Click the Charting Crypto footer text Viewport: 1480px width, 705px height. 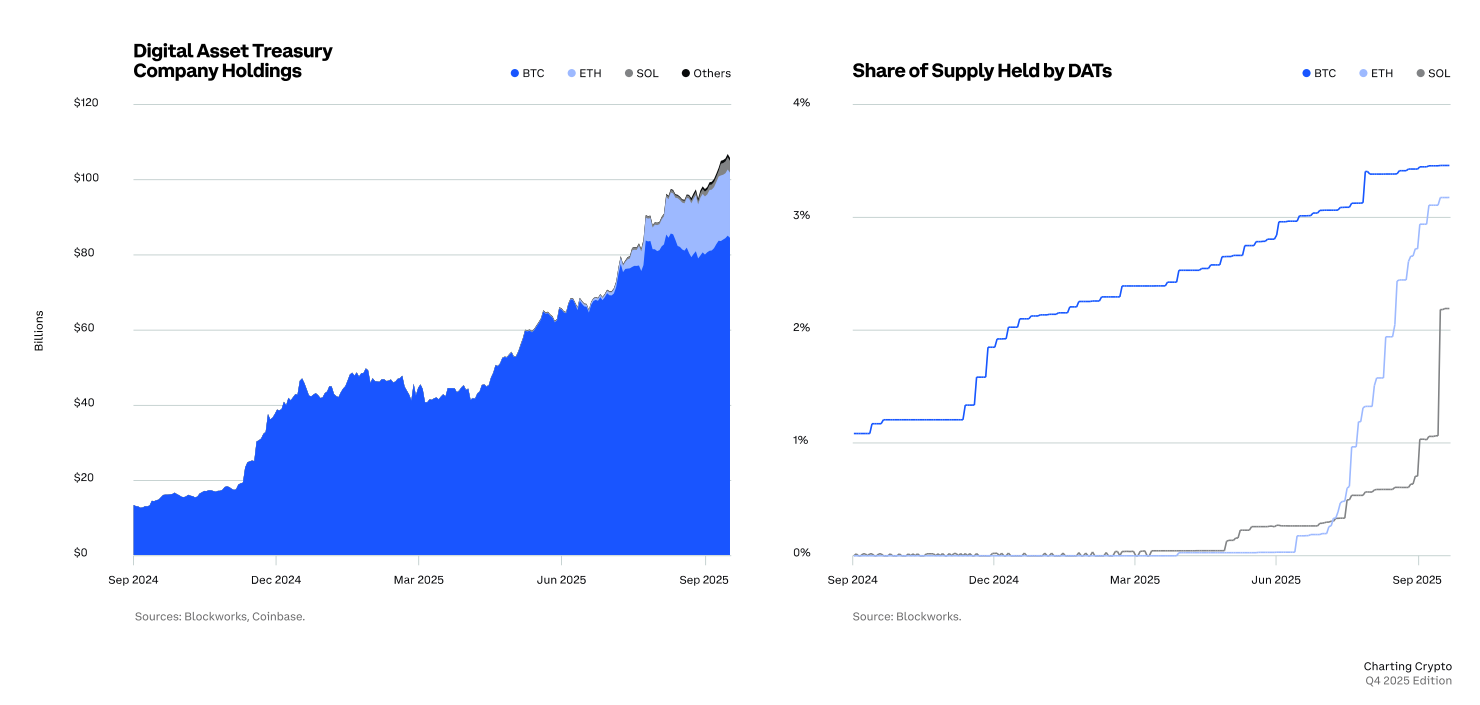[1407, 666]
